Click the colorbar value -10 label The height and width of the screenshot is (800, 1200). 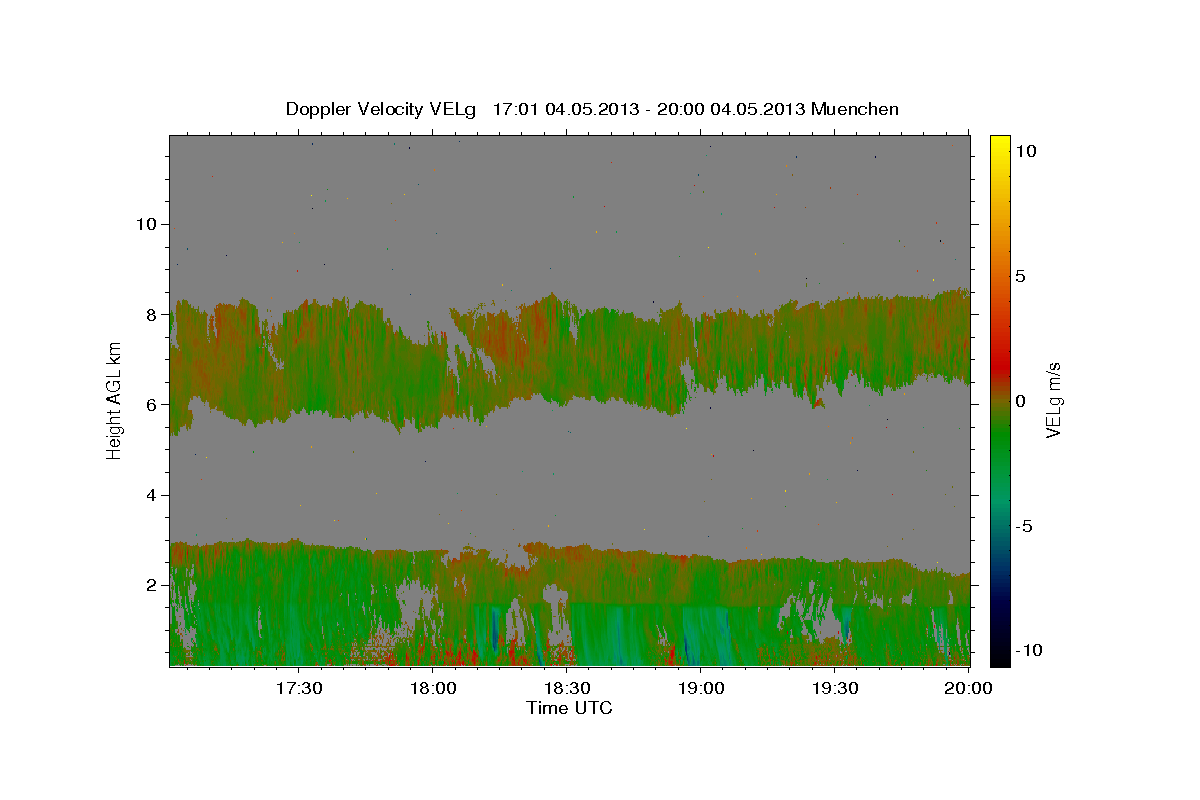pyautogui.click(x=1028, y=650)
